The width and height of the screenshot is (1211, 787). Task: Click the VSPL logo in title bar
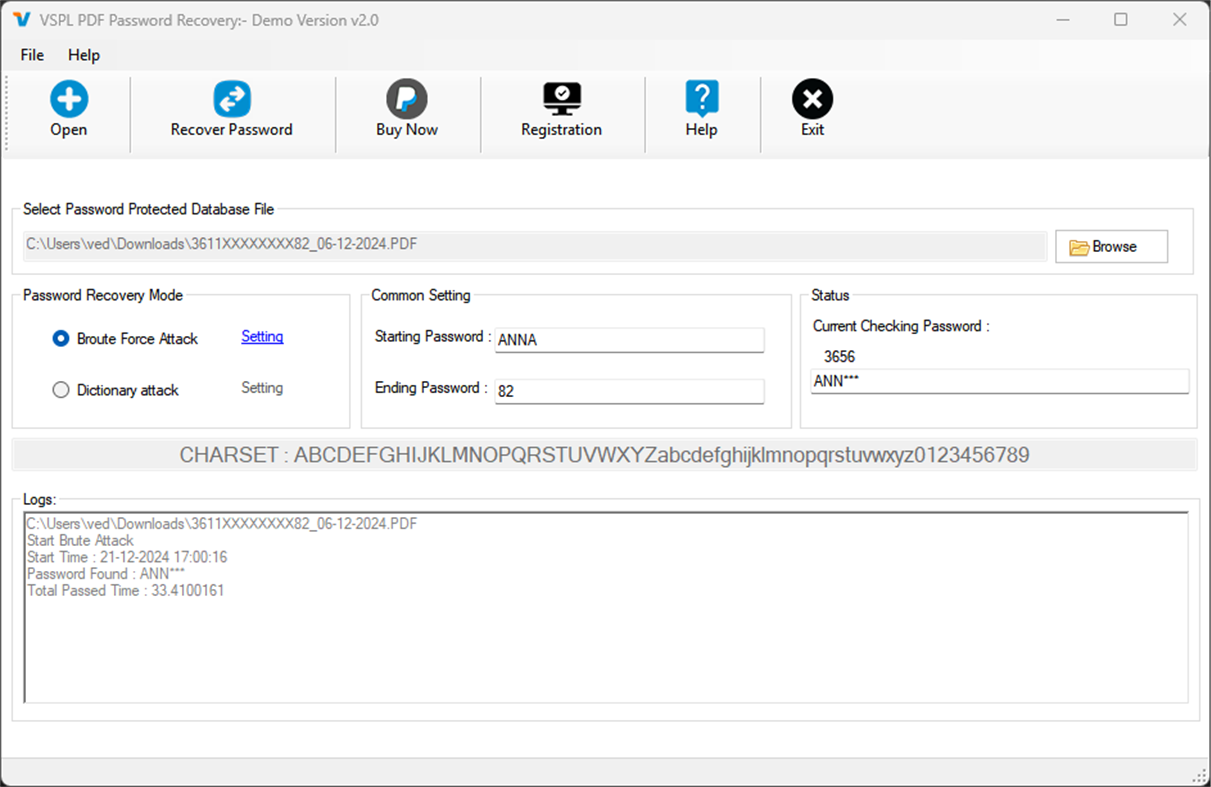(x=21, y=19)
